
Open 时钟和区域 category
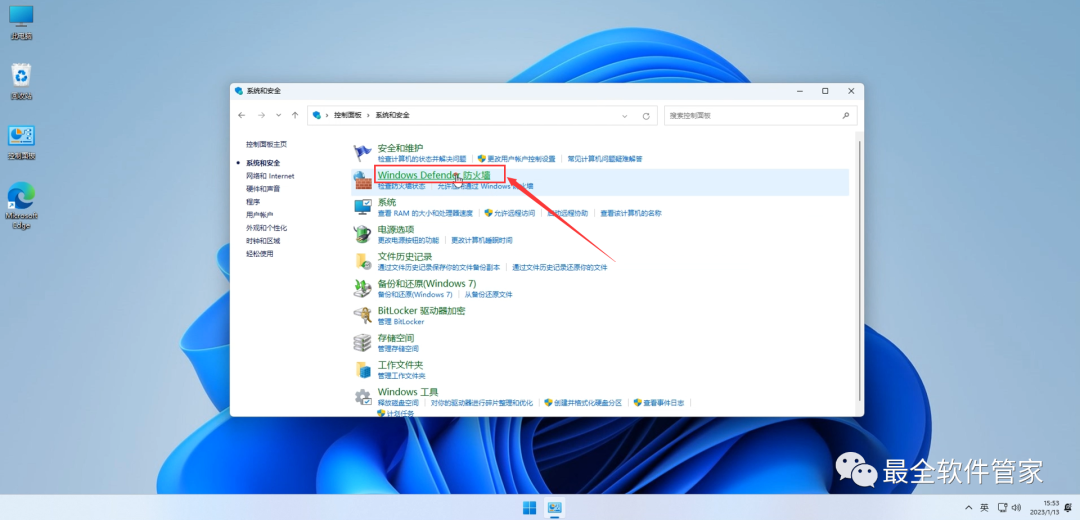pos(263,241)
